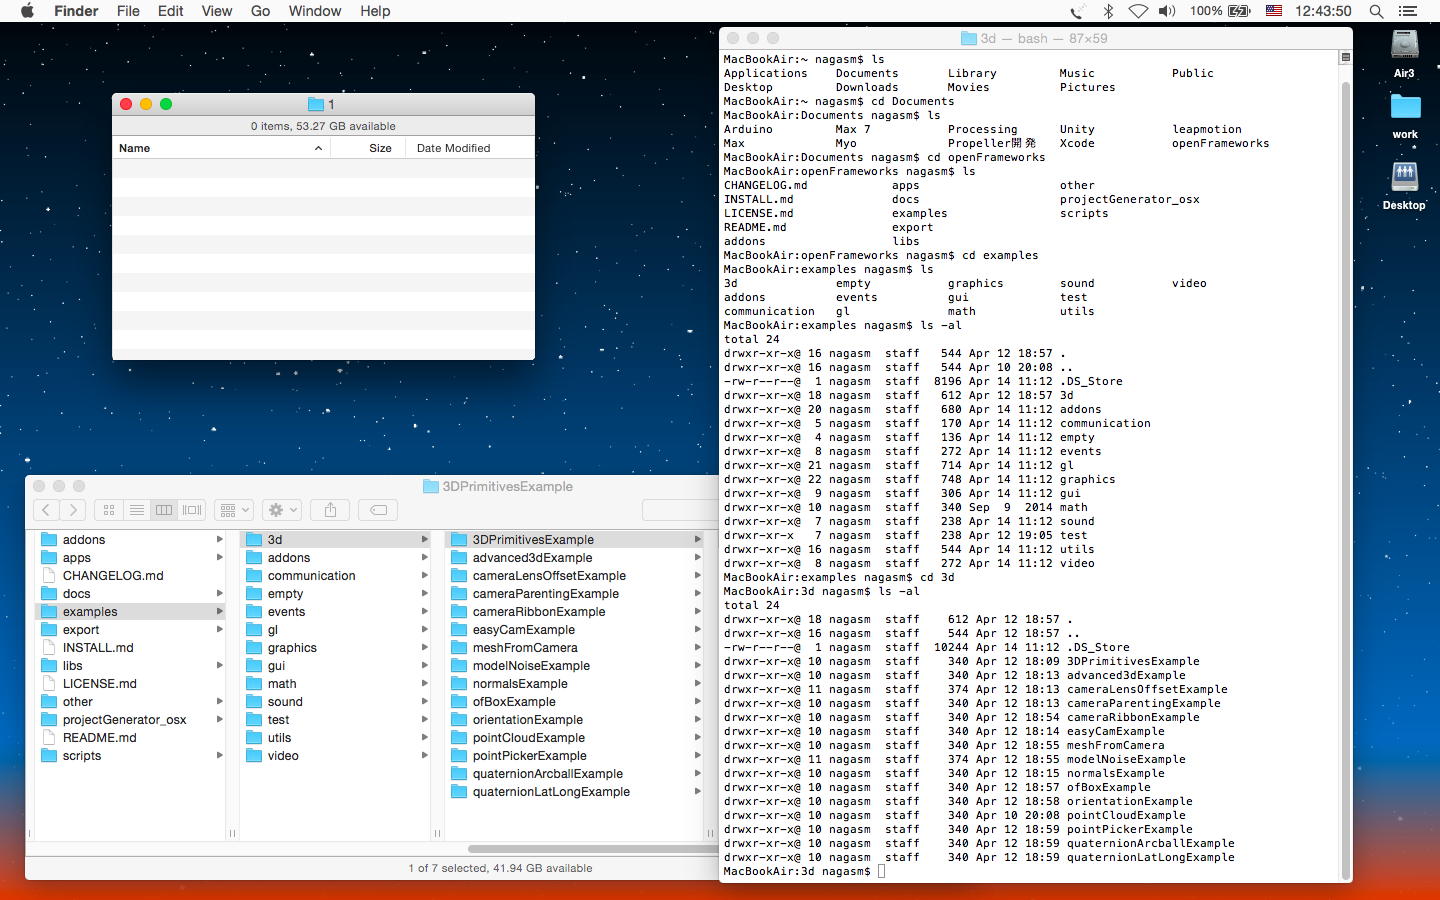Open the Arrange items dropdown
1440x900 pixels.
233,510
